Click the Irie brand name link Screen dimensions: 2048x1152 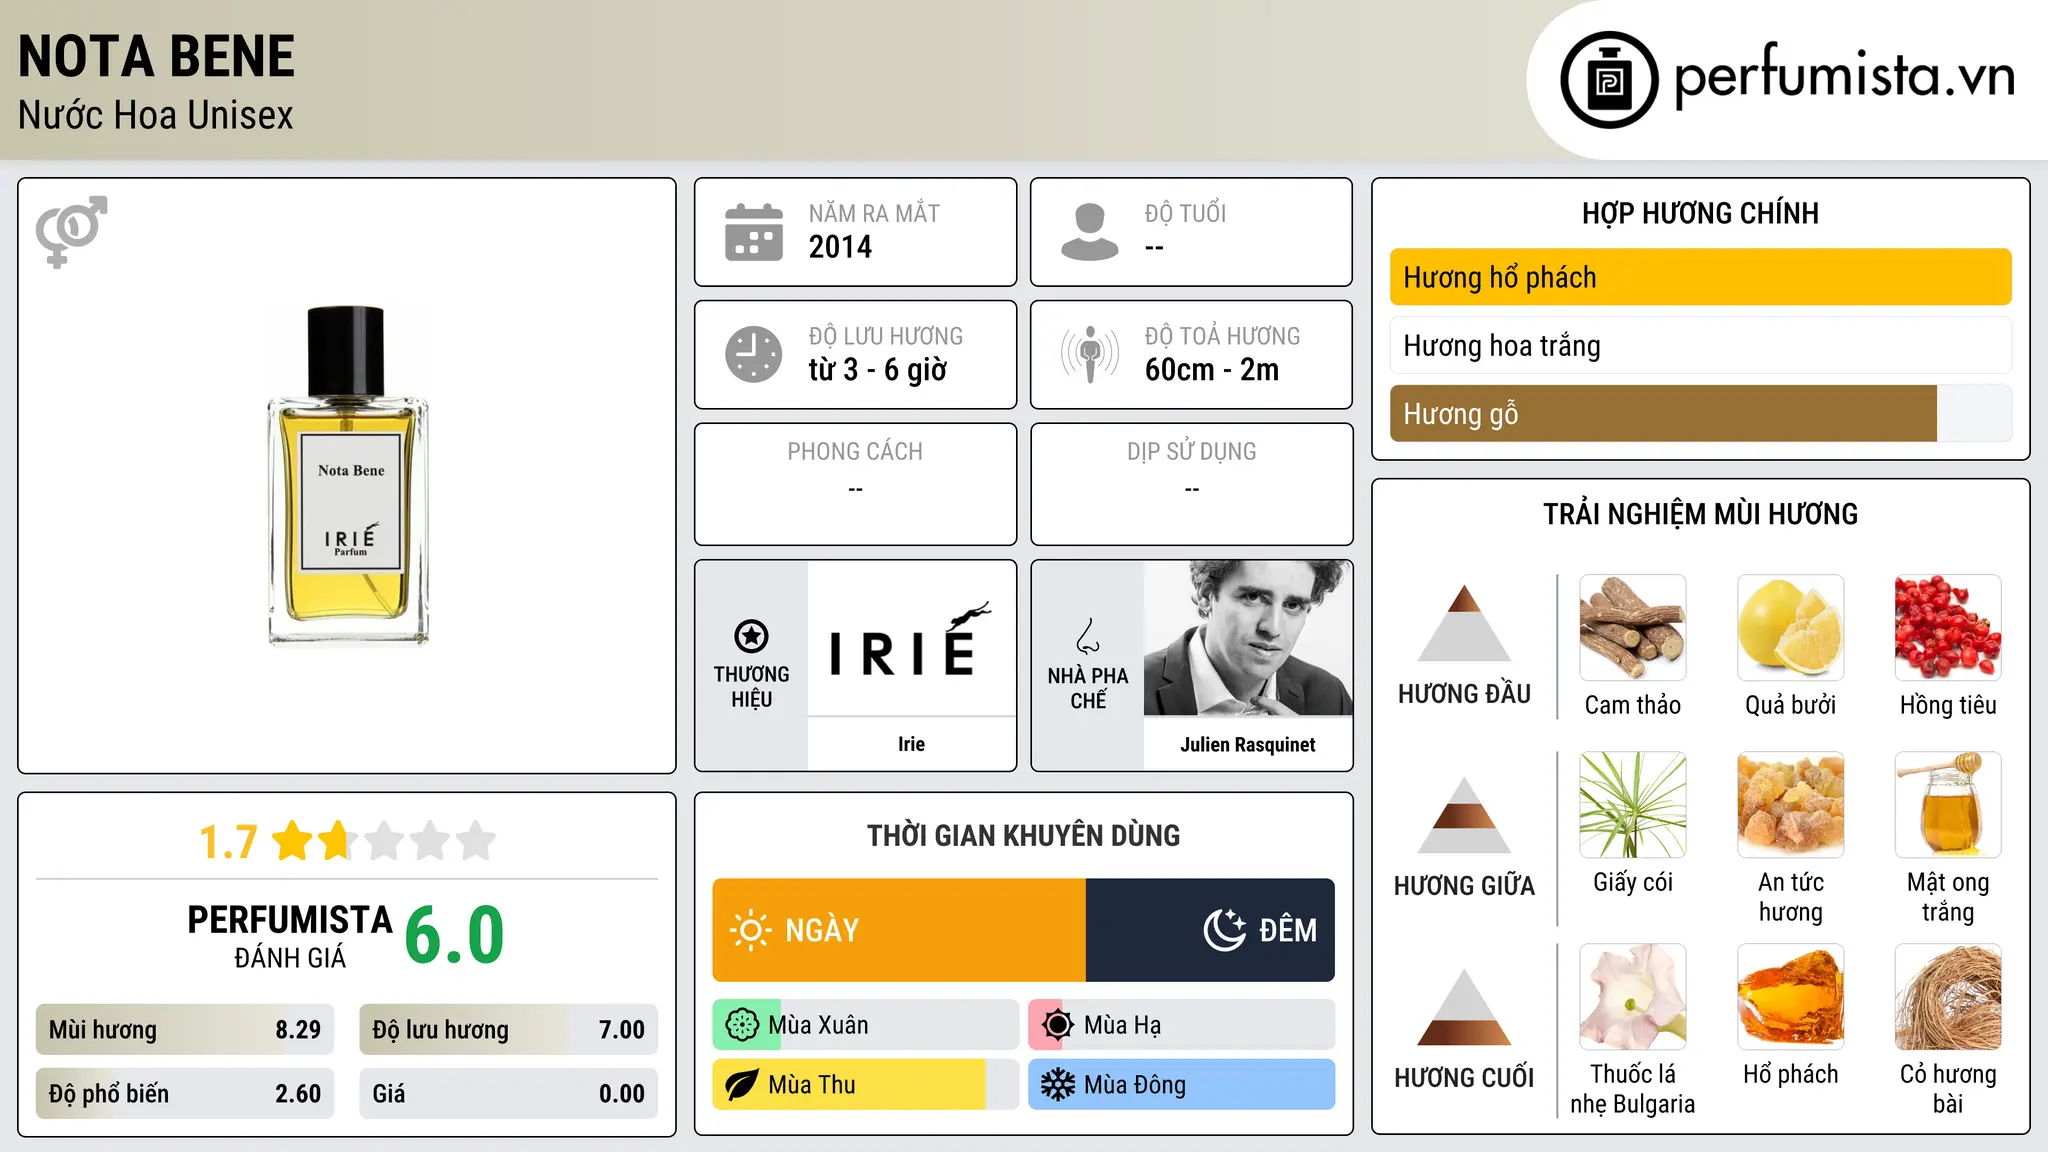tap(911, 744)
